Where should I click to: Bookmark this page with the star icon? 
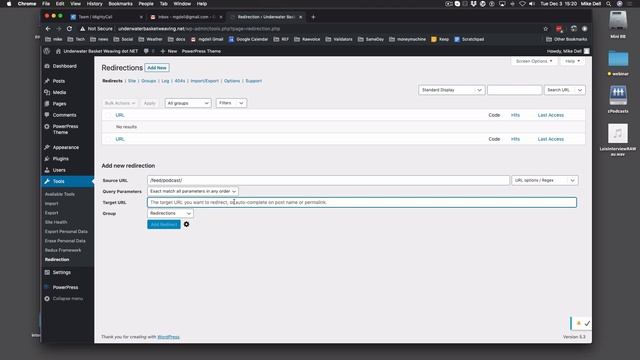(546, 29)
